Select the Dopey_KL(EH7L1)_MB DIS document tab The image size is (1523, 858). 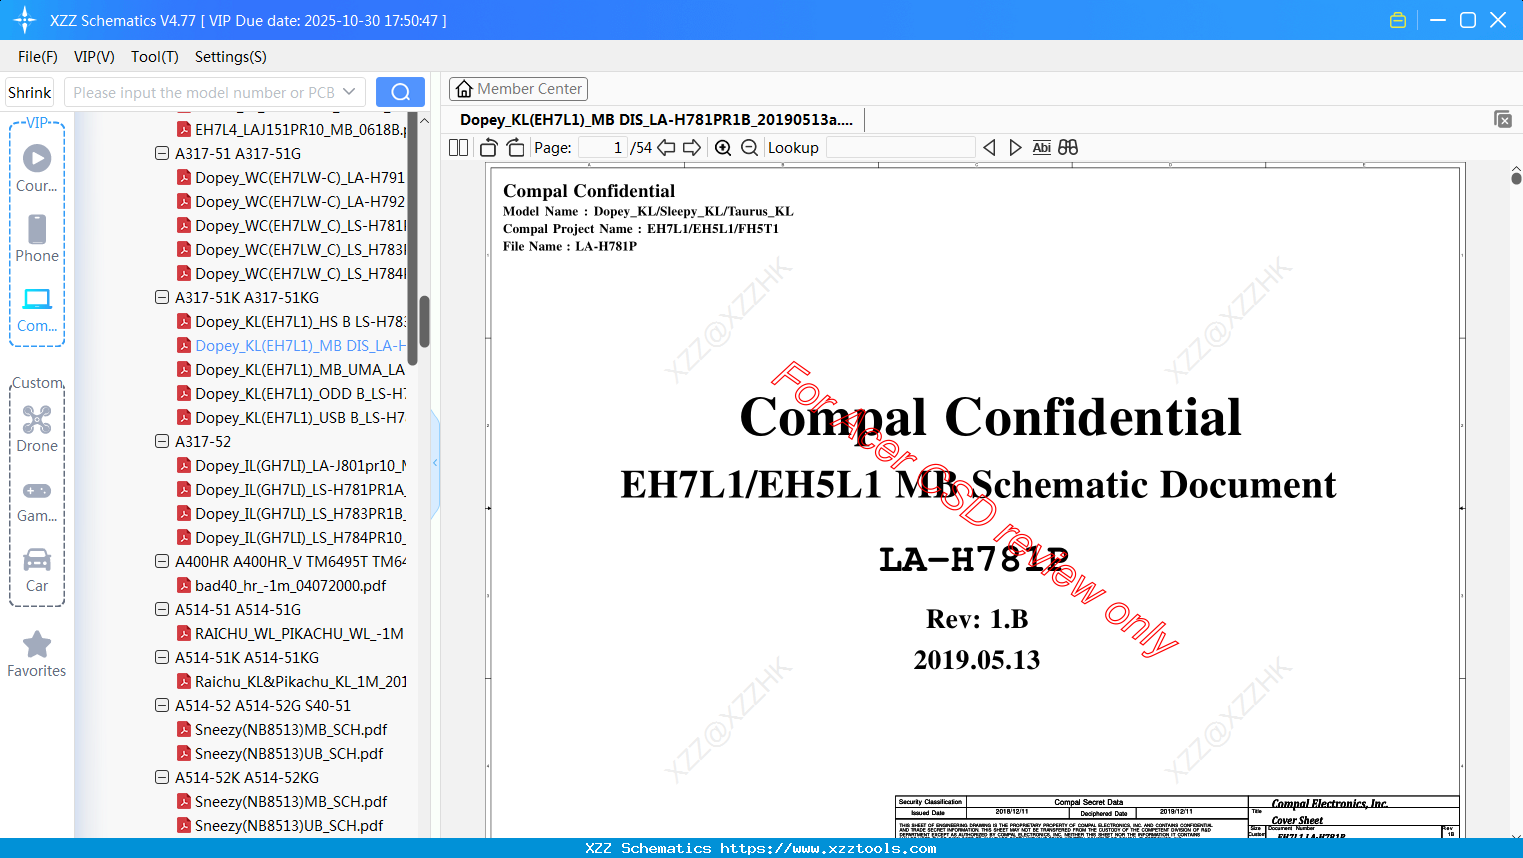pos(656,120)
